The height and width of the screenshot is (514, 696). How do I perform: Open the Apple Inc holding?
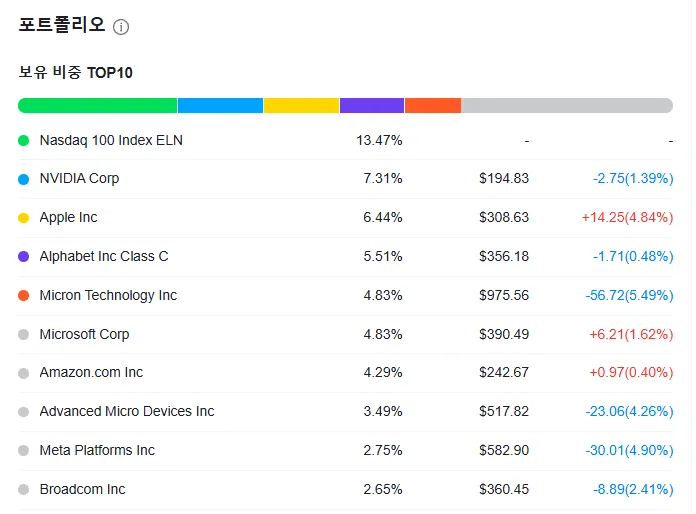[x=68, y=217]
